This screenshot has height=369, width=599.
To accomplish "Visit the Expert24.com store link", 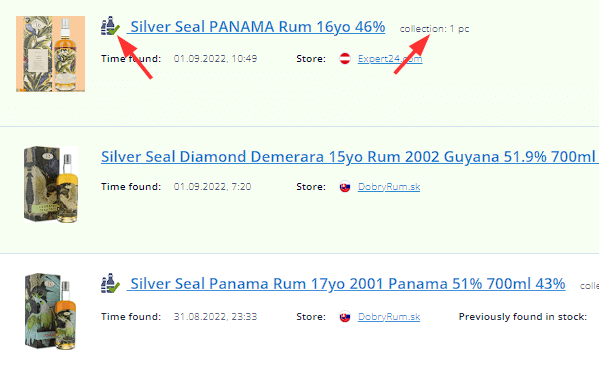I will click(x=390, y=59).
